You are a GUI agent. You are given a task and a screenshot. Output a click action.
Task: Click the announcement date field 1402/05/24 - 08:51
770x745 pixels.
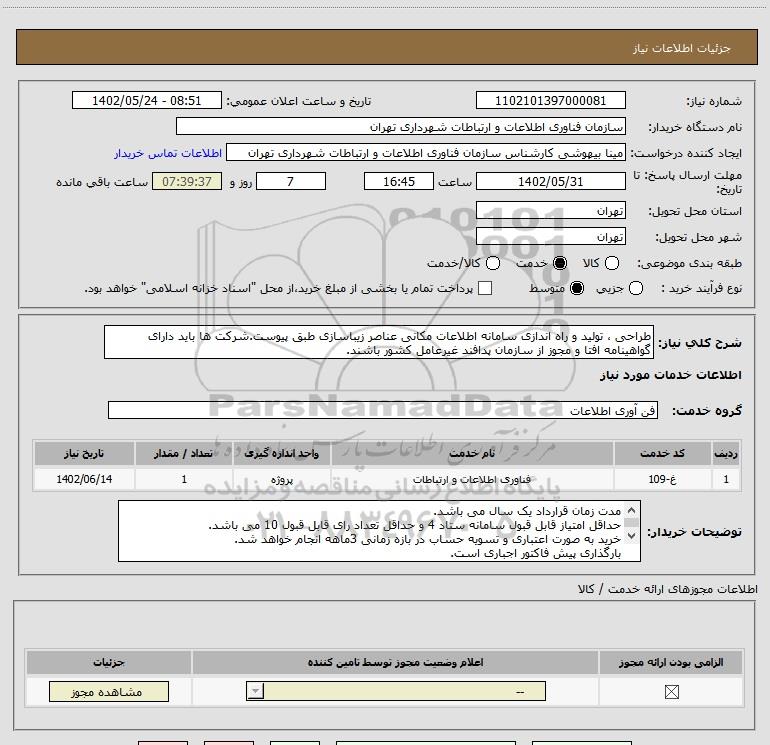point(147,101)
